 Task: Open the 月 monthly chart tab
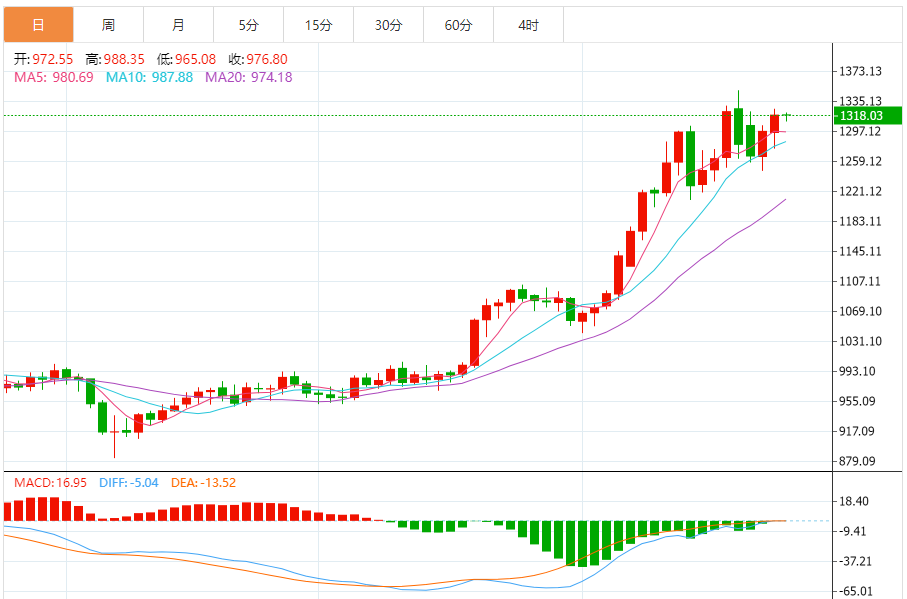[178, 25]
